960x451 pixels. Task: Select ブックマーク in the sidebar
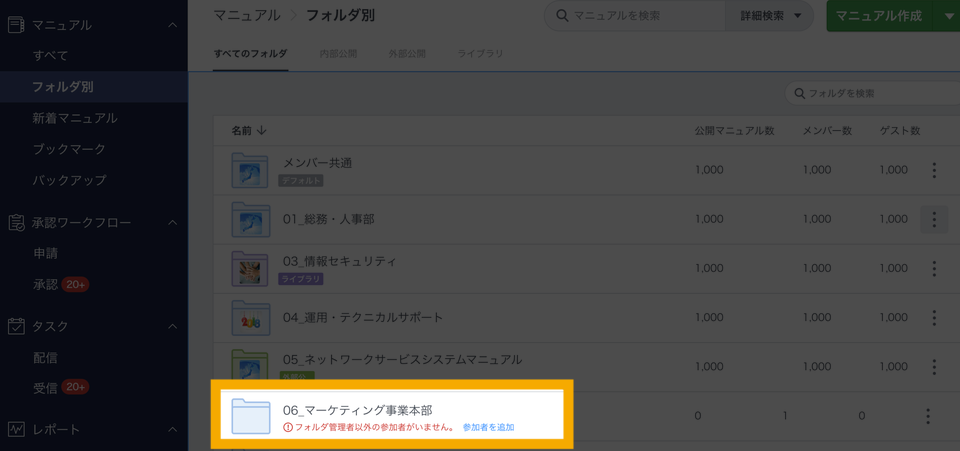[69, 149]
